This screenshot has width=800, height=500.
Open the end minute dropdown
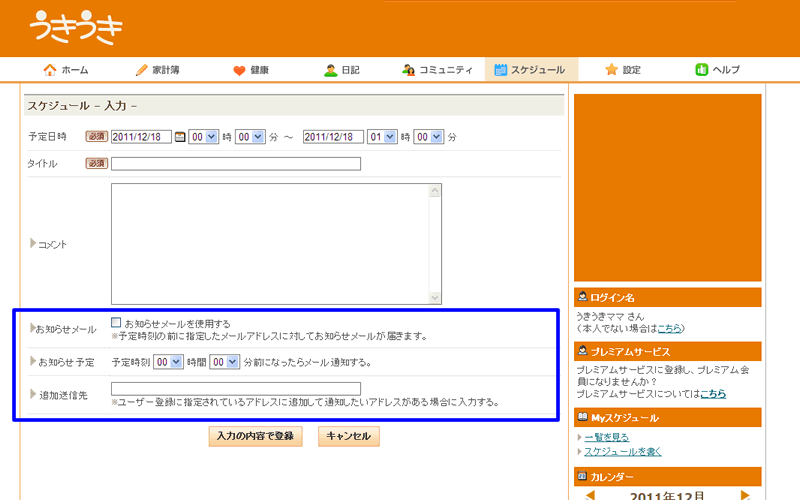429,137
